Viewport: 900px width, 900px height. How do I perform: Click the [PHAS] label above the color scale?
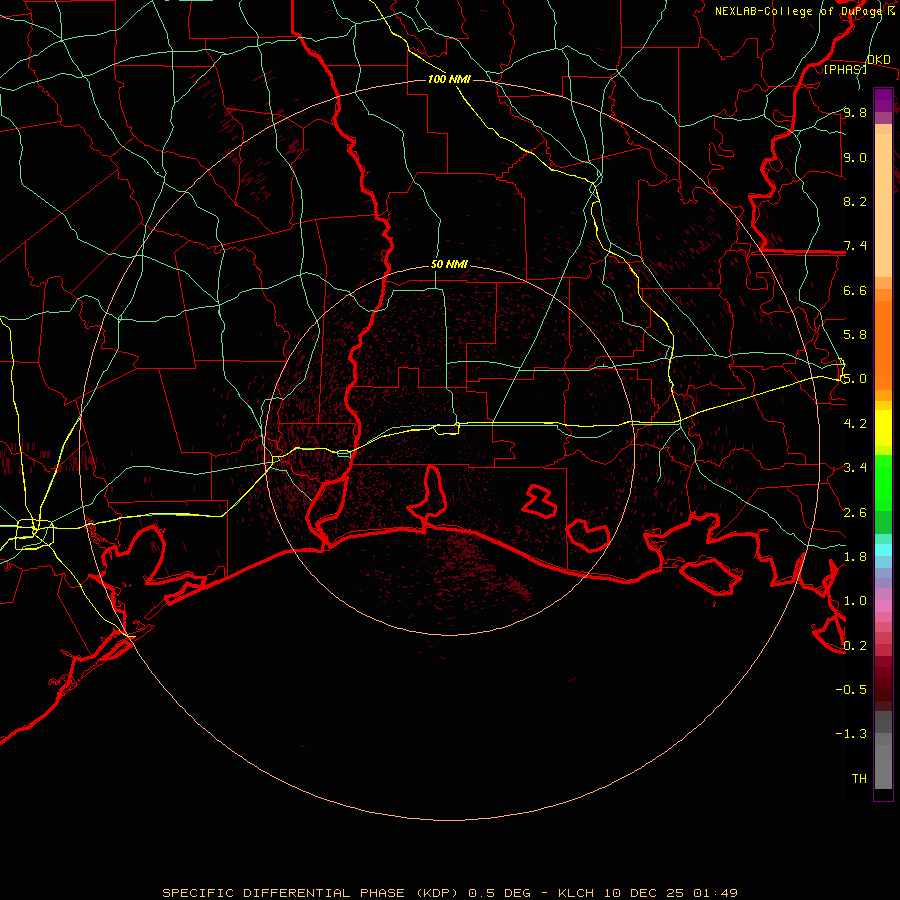coord(845,69)
